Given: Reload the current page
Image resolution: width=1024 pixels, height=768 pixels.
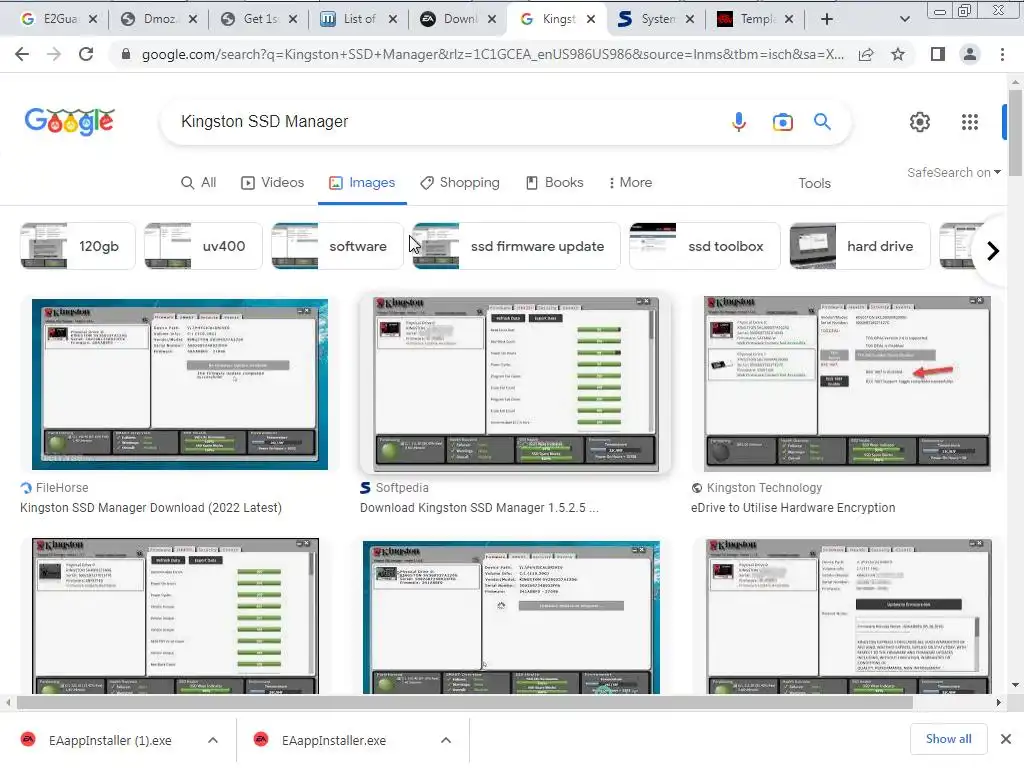Looking at the screenshot, I should (86, 54).
